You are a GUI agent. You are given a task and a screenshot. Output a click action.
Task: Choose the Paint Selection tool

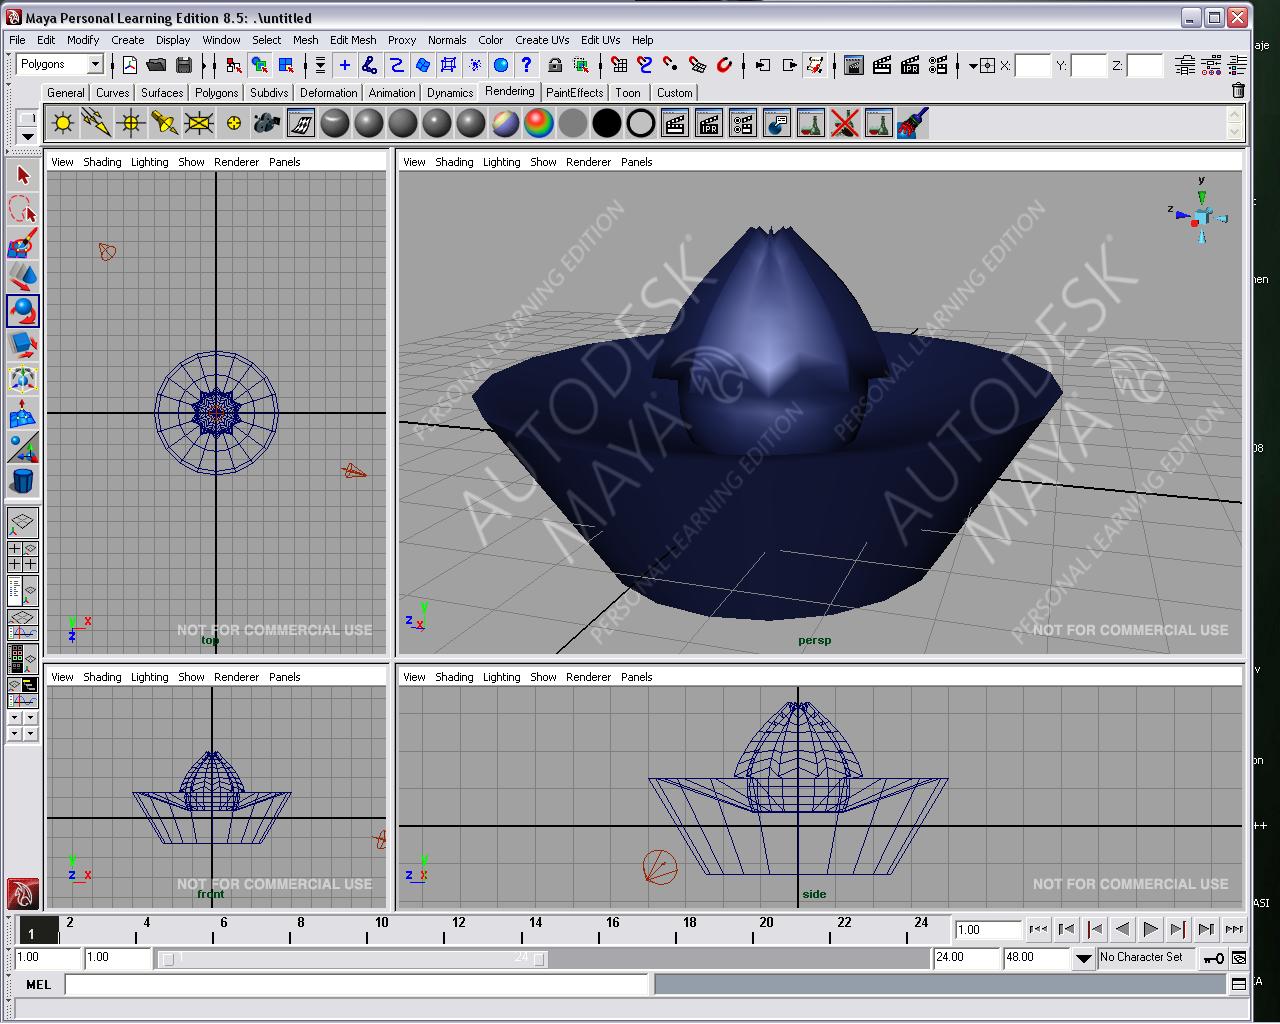pyautogui.click(x=23, y=244)
